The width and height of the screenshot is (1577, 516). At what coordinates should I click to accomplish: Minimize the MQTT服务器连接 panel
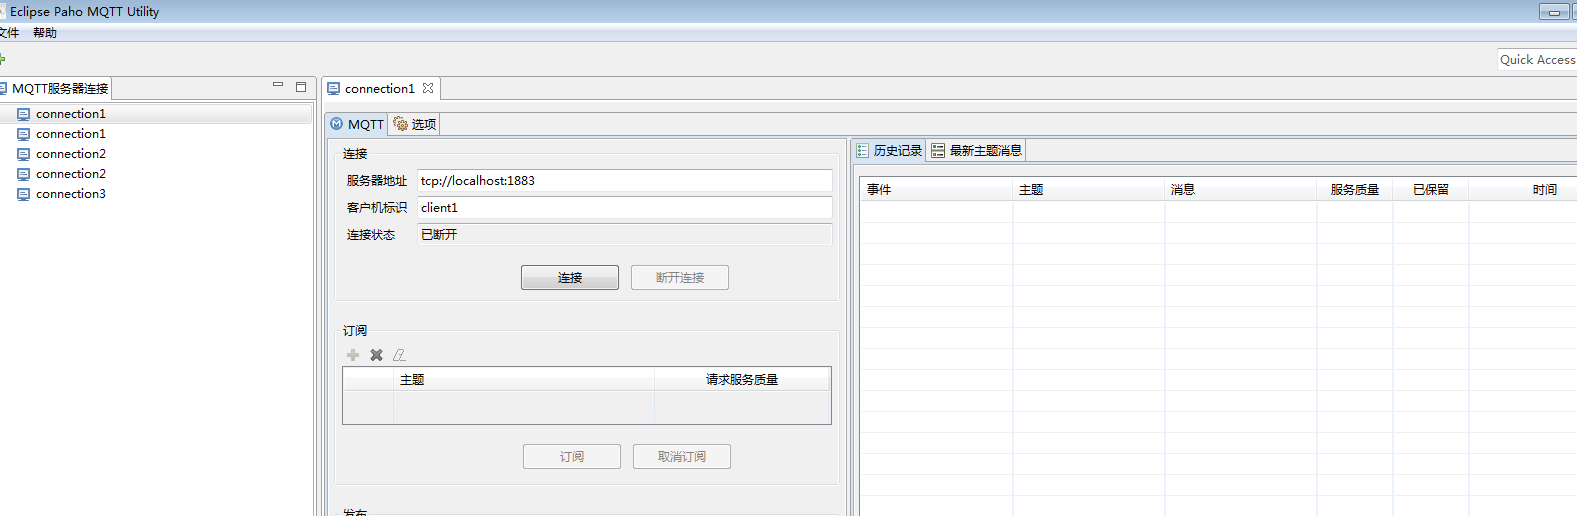point(278,86)
